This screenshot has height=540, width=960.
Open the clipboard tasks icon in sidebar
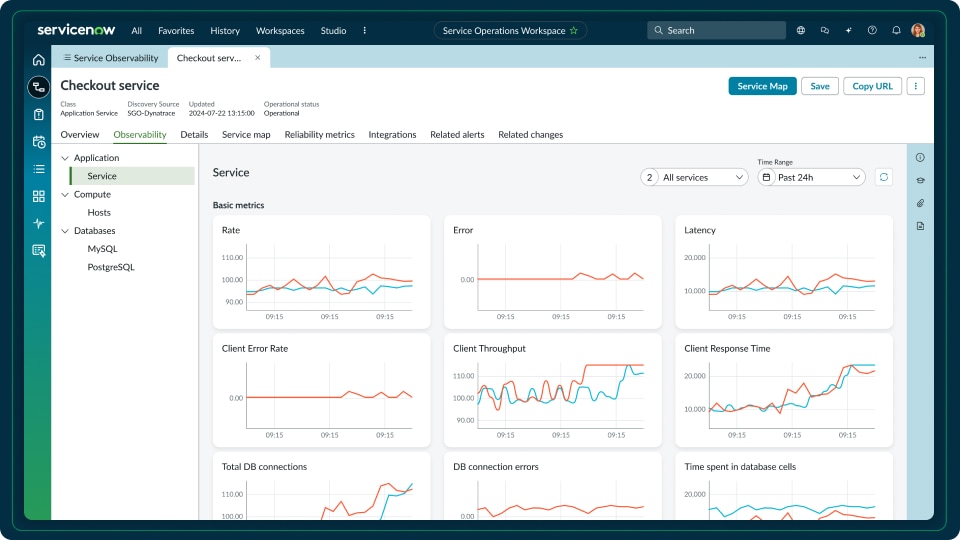(39, 114)
